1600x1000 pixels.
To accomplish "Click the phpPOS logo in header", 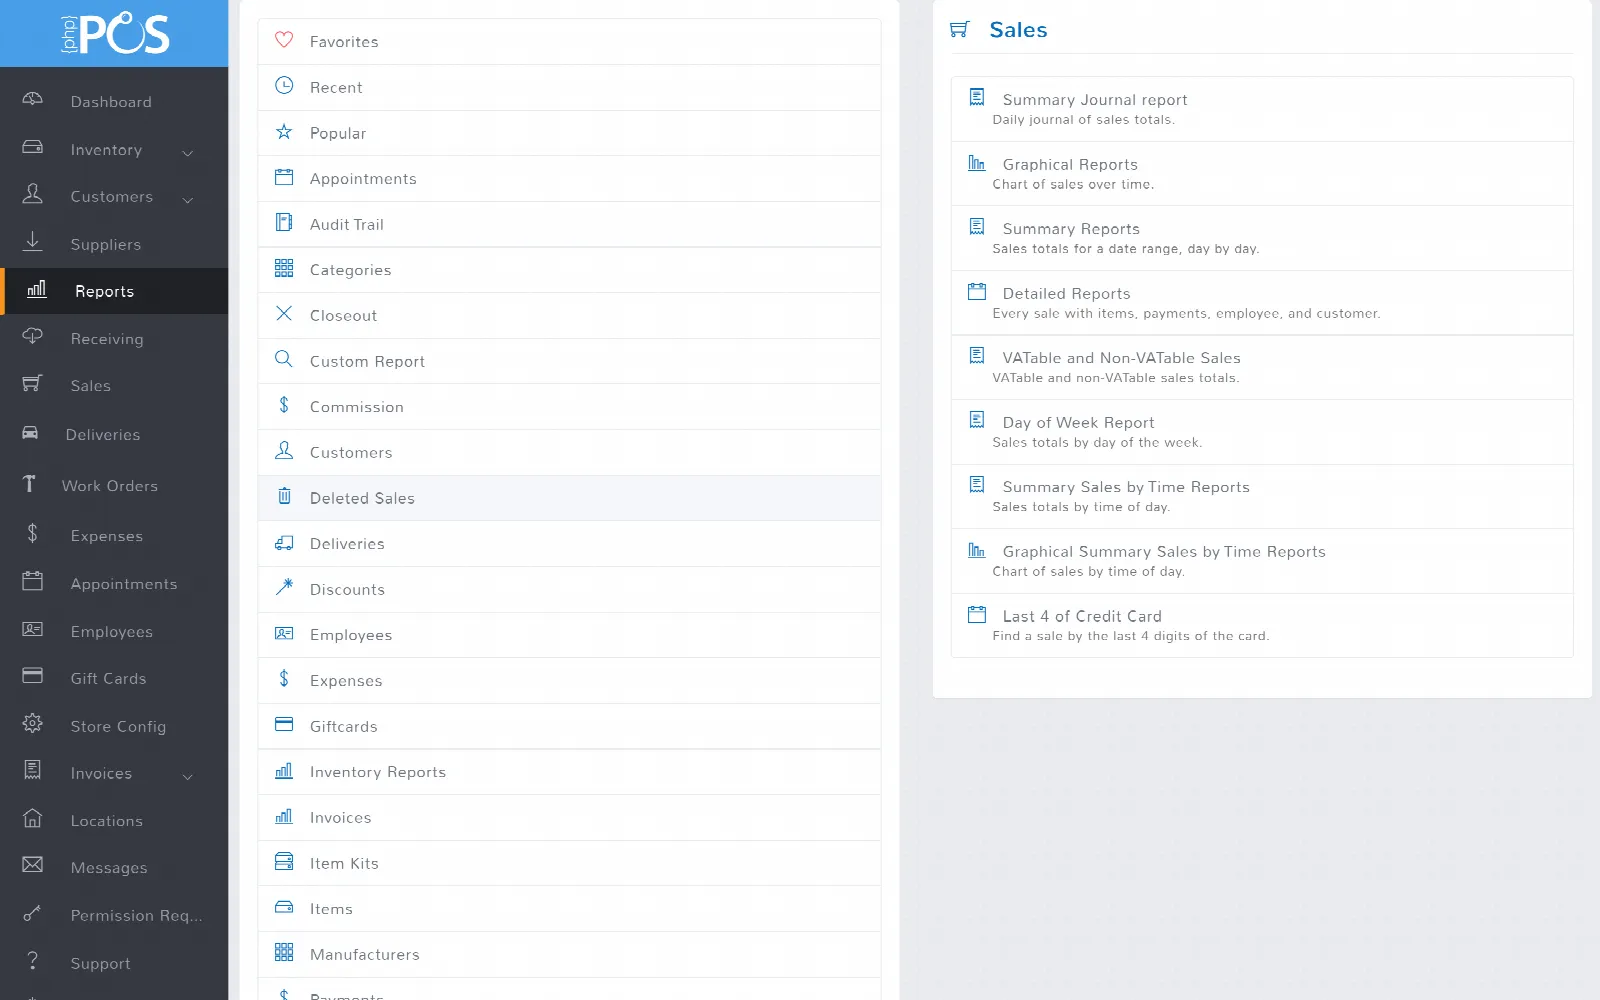I will pyautogui.click(x=115, y=34).
